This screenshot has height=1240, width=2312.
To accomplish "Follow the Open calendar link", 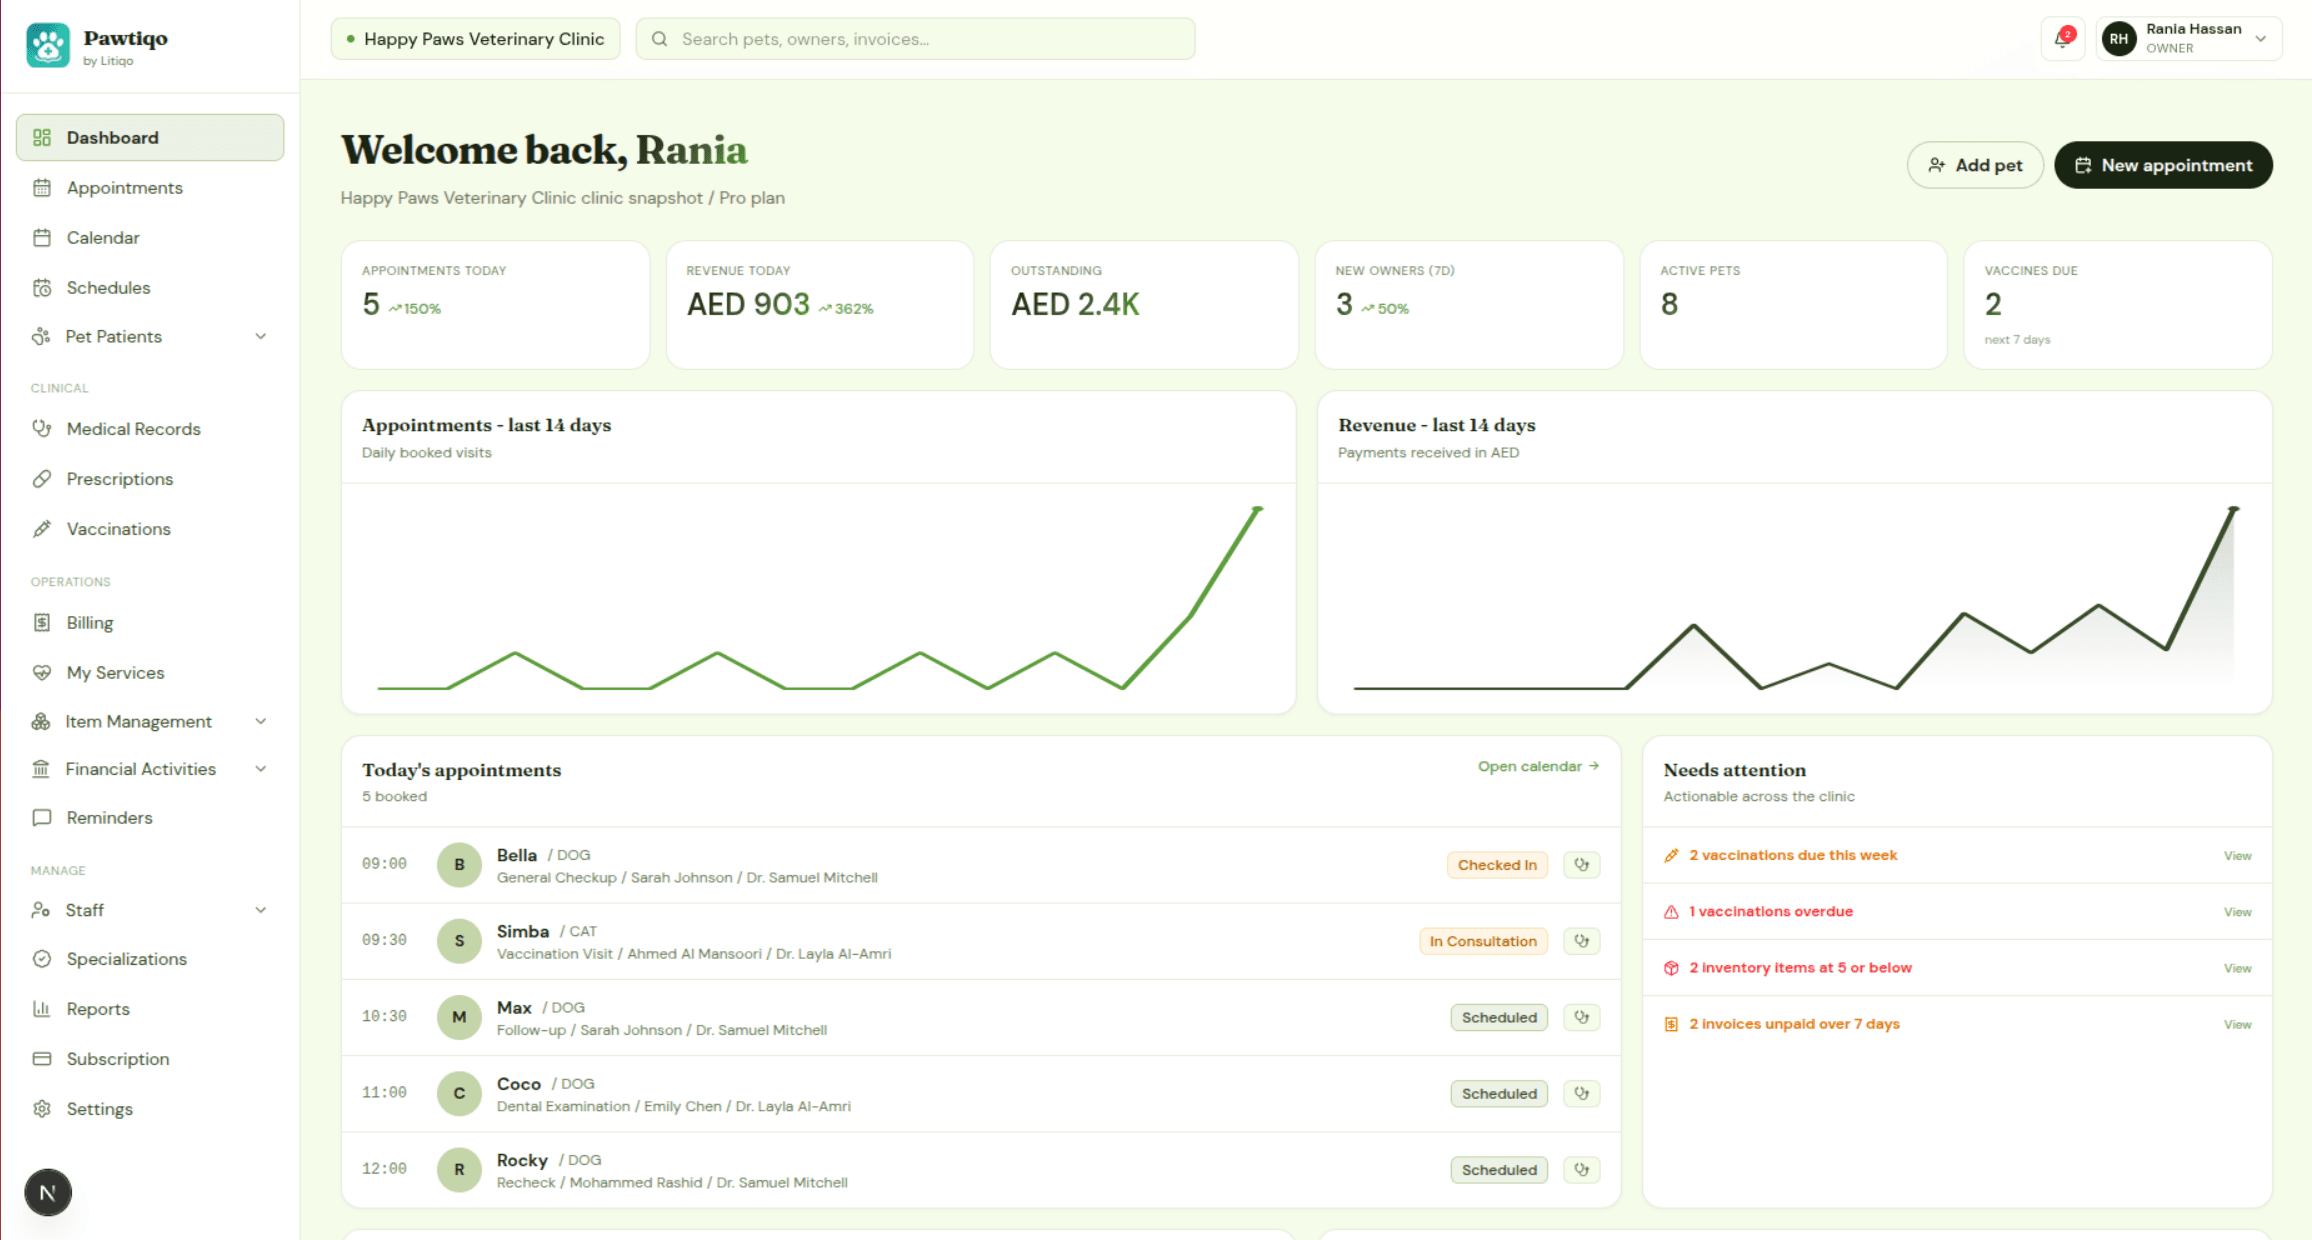I will [1538, 766].
